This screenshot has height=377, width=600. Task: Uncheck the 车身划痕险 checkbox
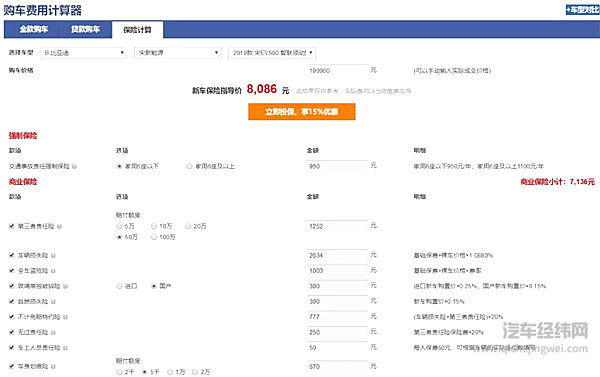11,366
